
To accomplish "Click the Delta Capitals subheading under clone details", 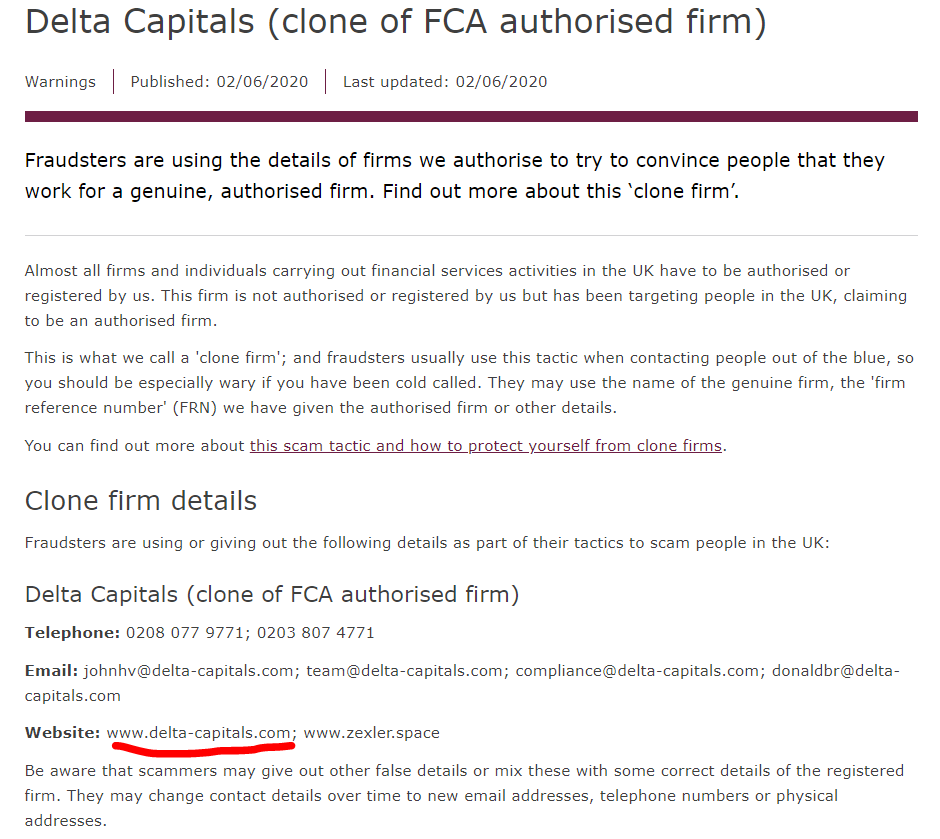I will click(x=272, y=594).
